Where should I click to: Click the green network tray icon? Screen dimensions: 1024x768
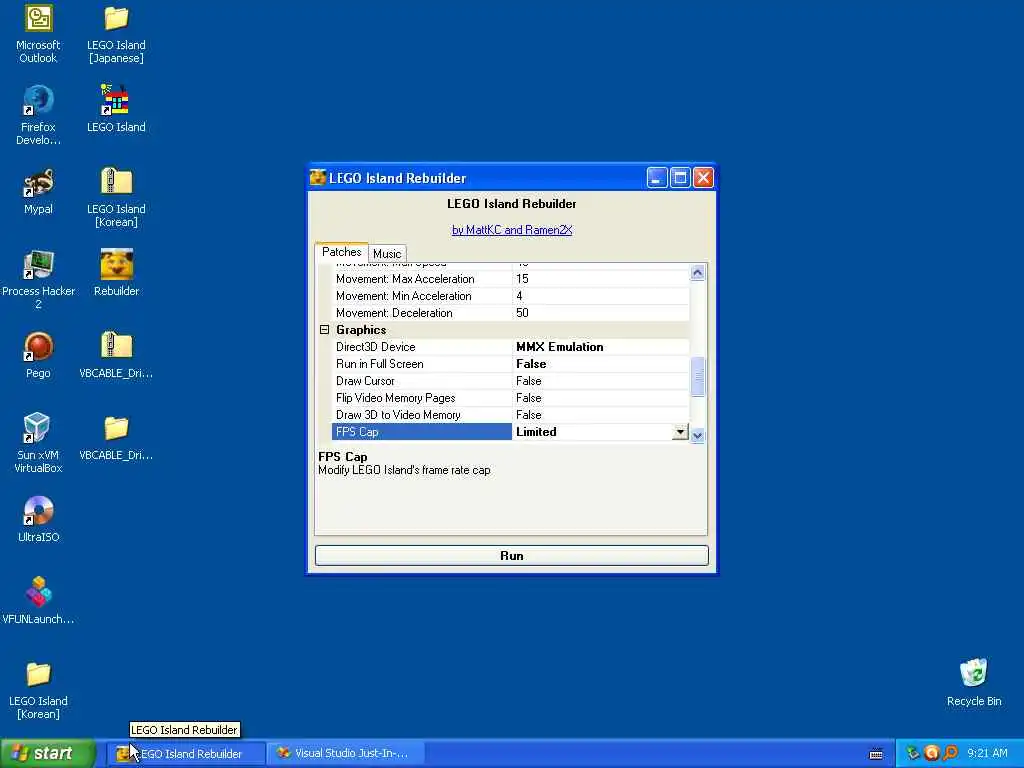pos(912,753)
